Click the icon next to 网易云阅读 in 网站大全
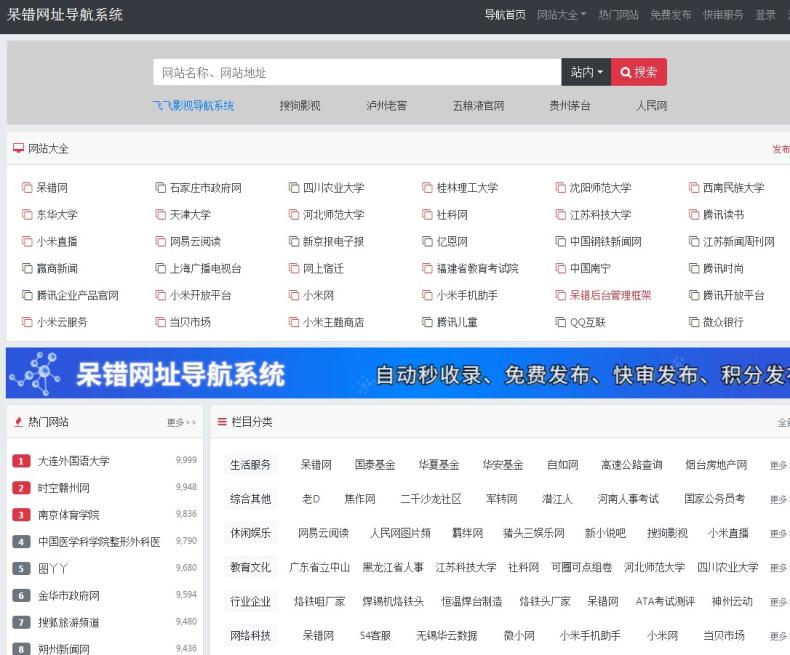The width and height of the screenshot is (790, 655). click(x=160, y=241)
